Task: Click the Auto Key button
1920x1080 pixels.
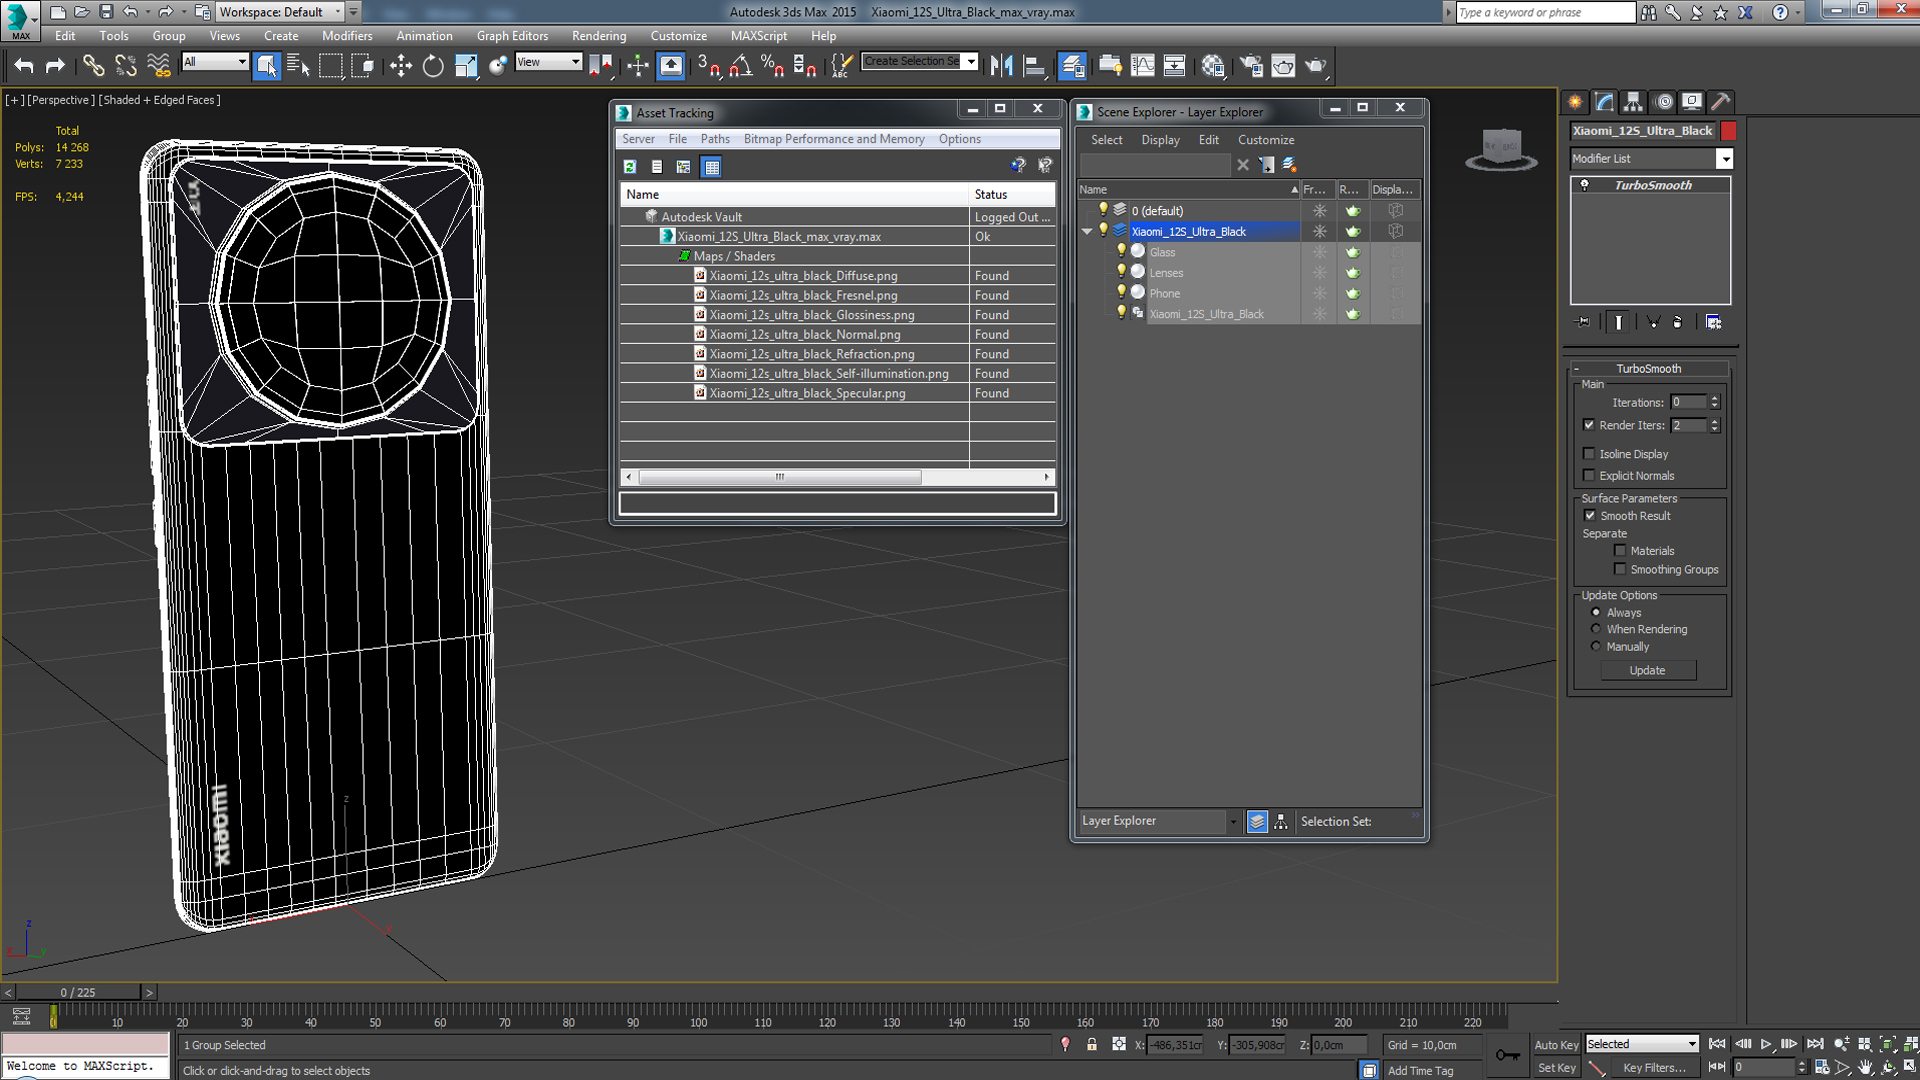Action: click(x=1556, y=1045)
